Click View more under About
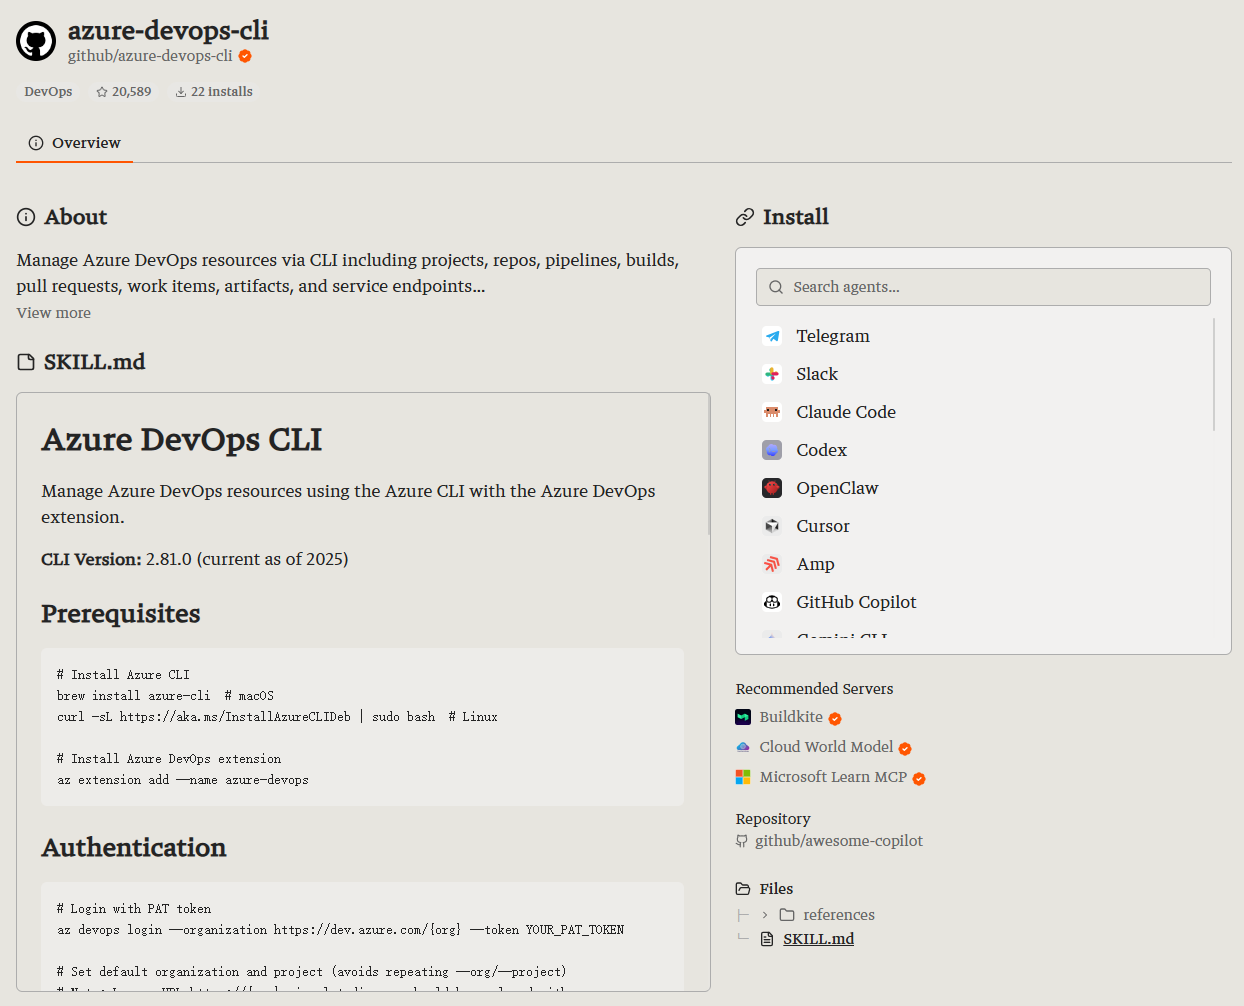This screenshot has height=1006, width=1244. click(x=53, y=313)
